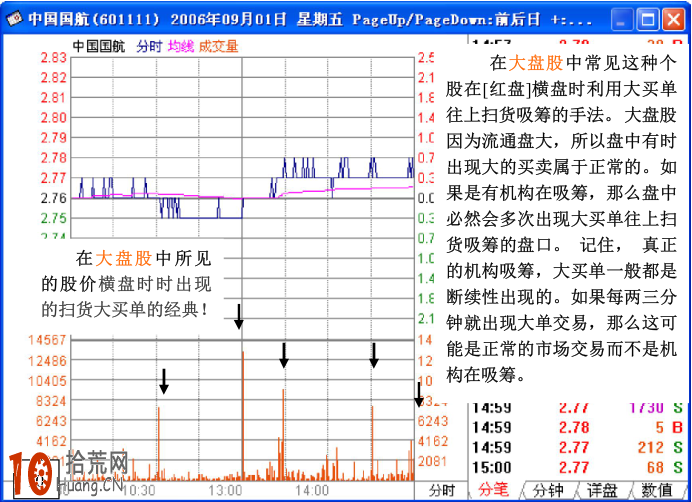Click the 10:30 time axis label
Image resolution: width=692 pixels, height=502 pixels.
coord(139,490)
